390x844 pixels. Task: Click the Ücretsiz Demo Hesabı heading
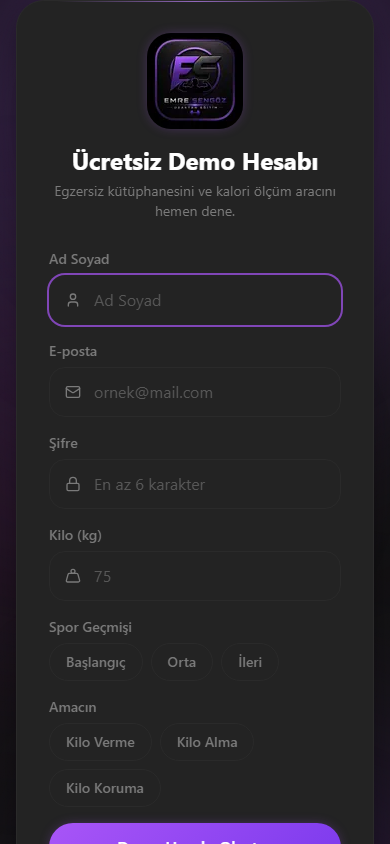(x=195, y=161)
